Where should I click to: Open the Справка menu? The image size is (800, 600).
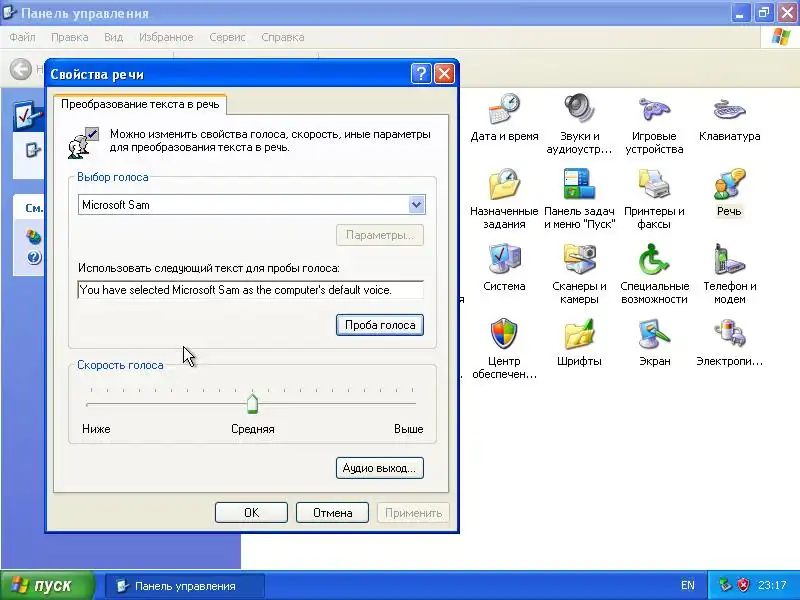283,37
